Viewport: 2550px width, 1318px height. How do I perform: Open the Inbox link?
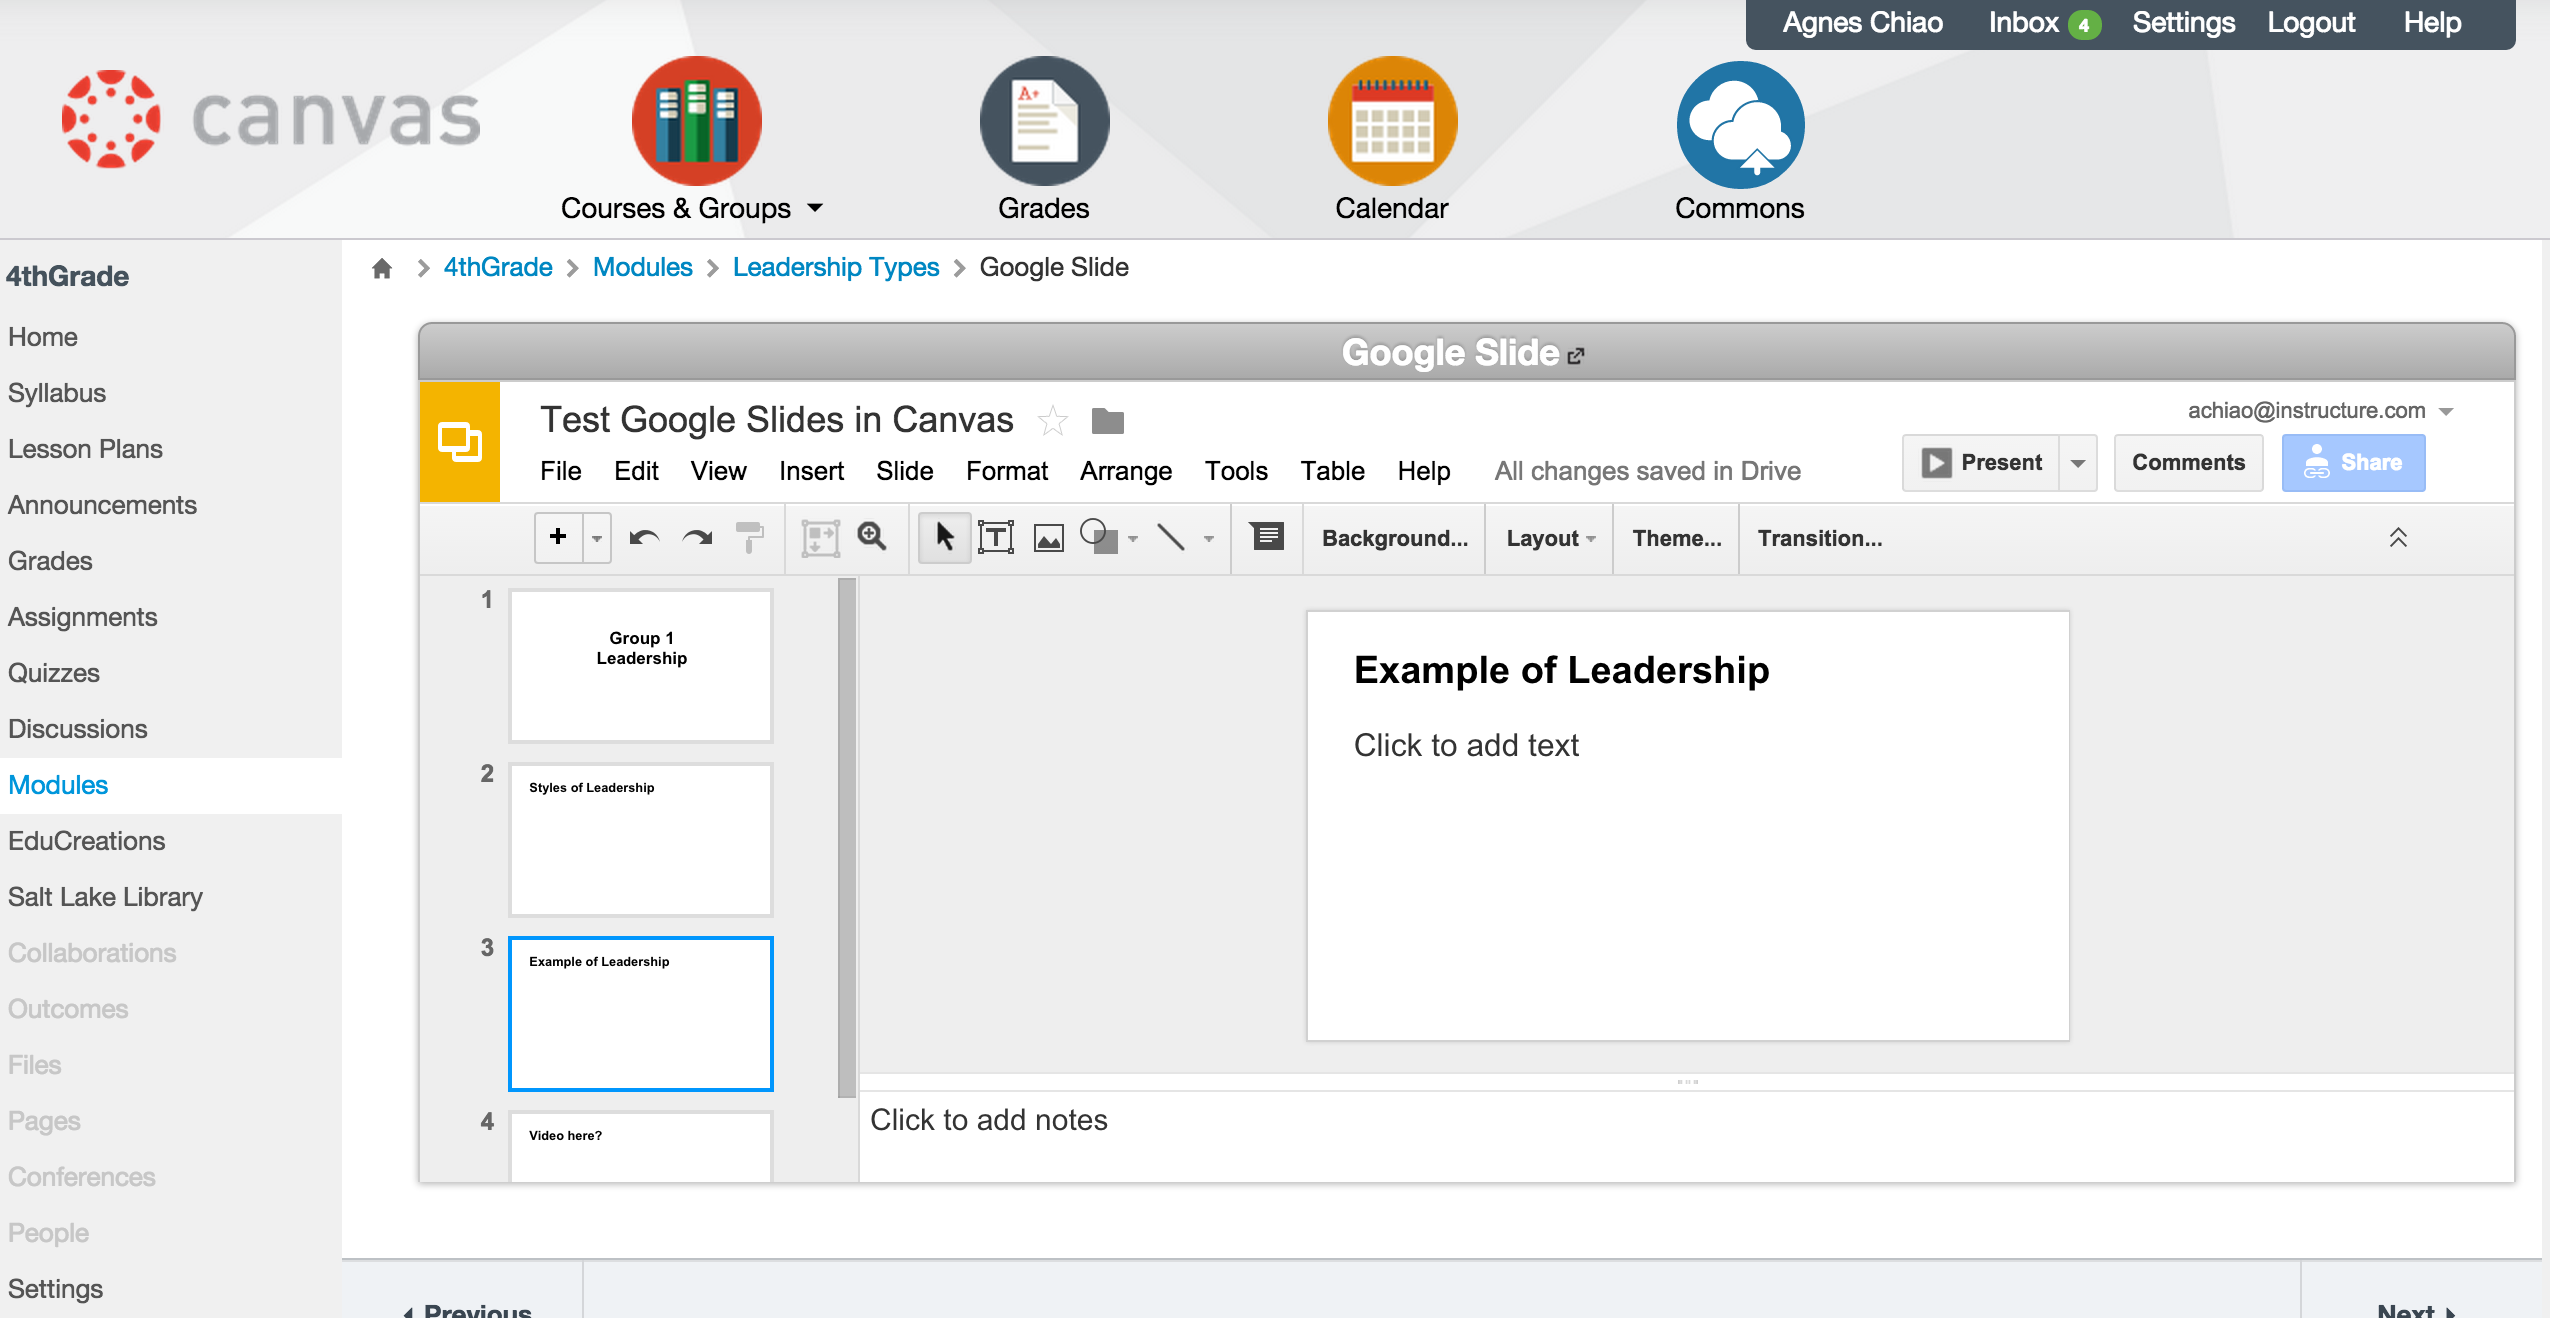[2043, 22]
